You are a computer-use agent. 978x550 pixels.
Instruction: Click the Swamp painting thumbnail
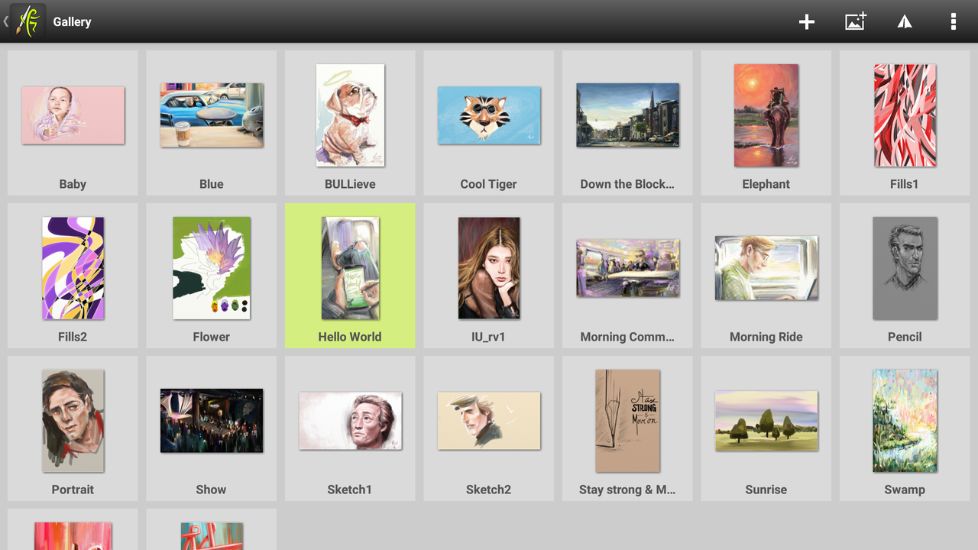point(904,421)
